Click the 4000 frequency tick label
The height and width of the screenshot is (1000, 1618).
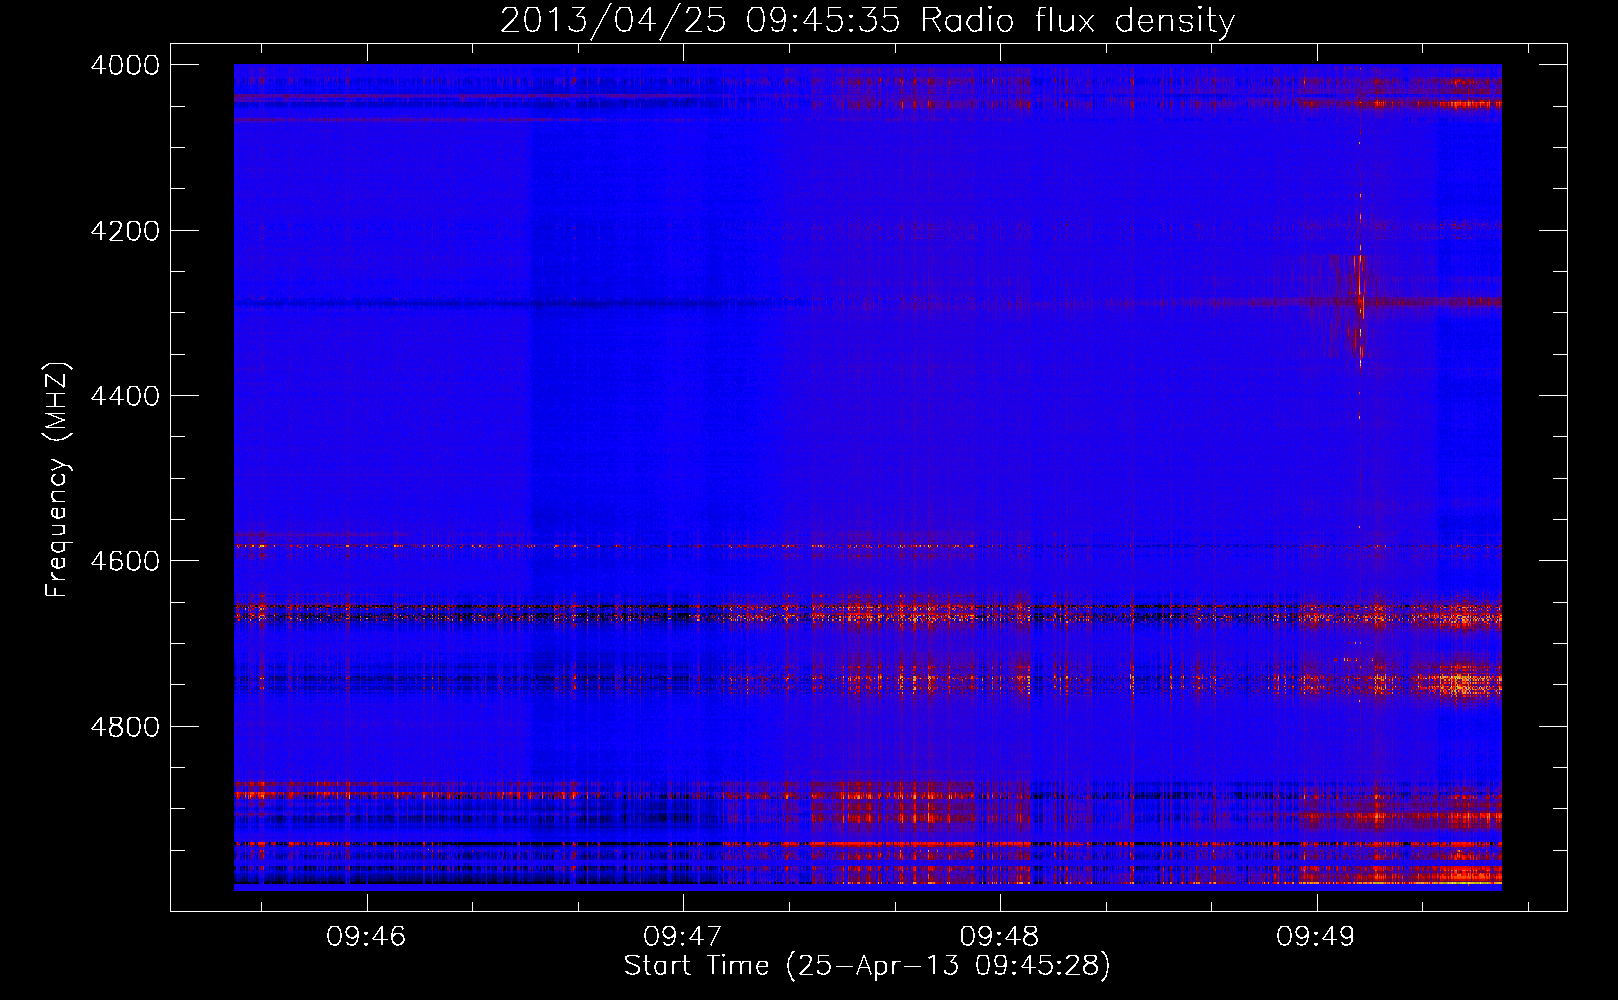pos(125,65)
